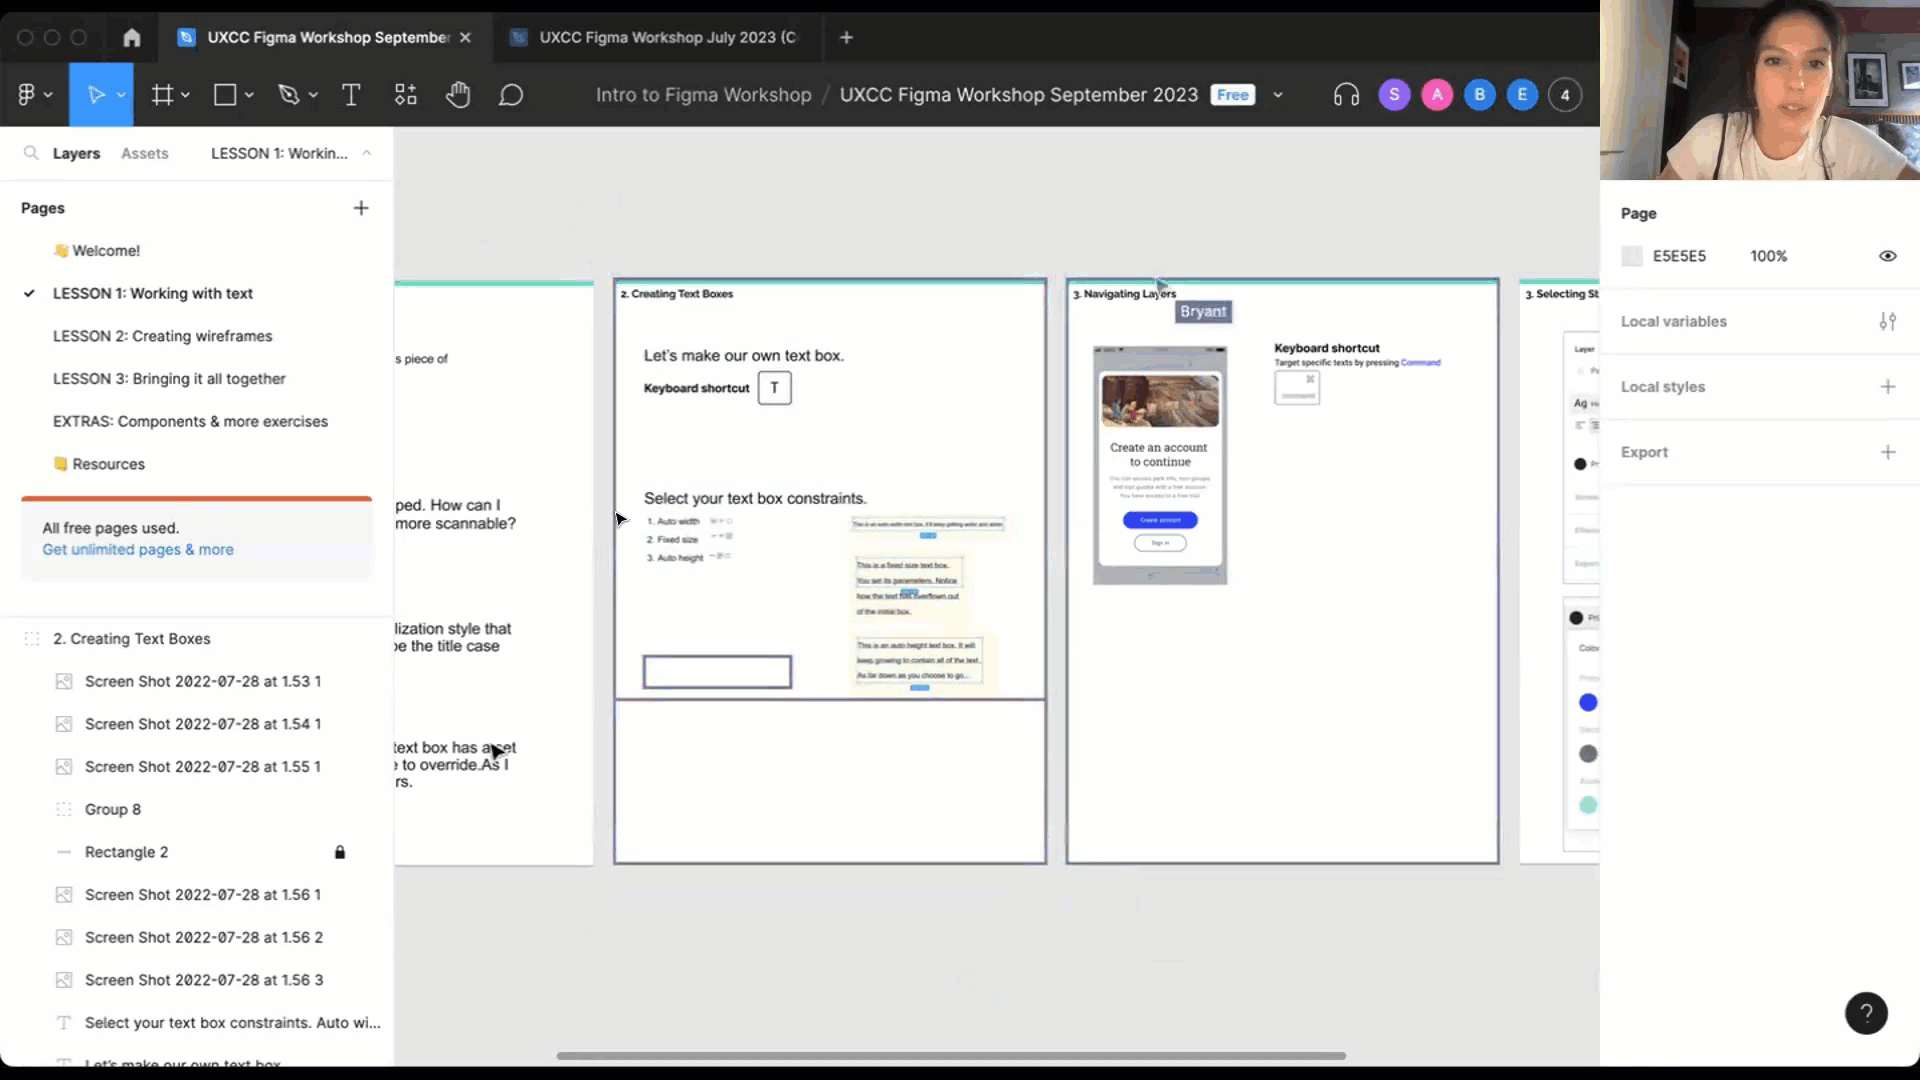1920x1080 pixels.
Task: Start audio conversation with headphones icon
Action: pos(1346,95)
